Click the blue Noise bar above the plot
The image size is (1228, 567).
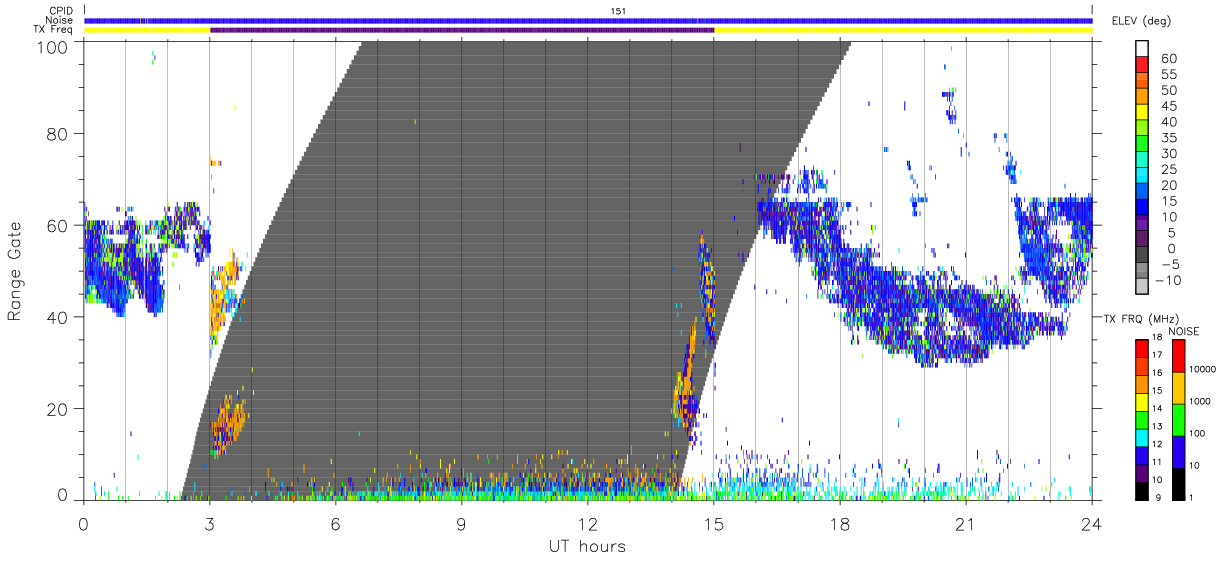coord(588,20)
